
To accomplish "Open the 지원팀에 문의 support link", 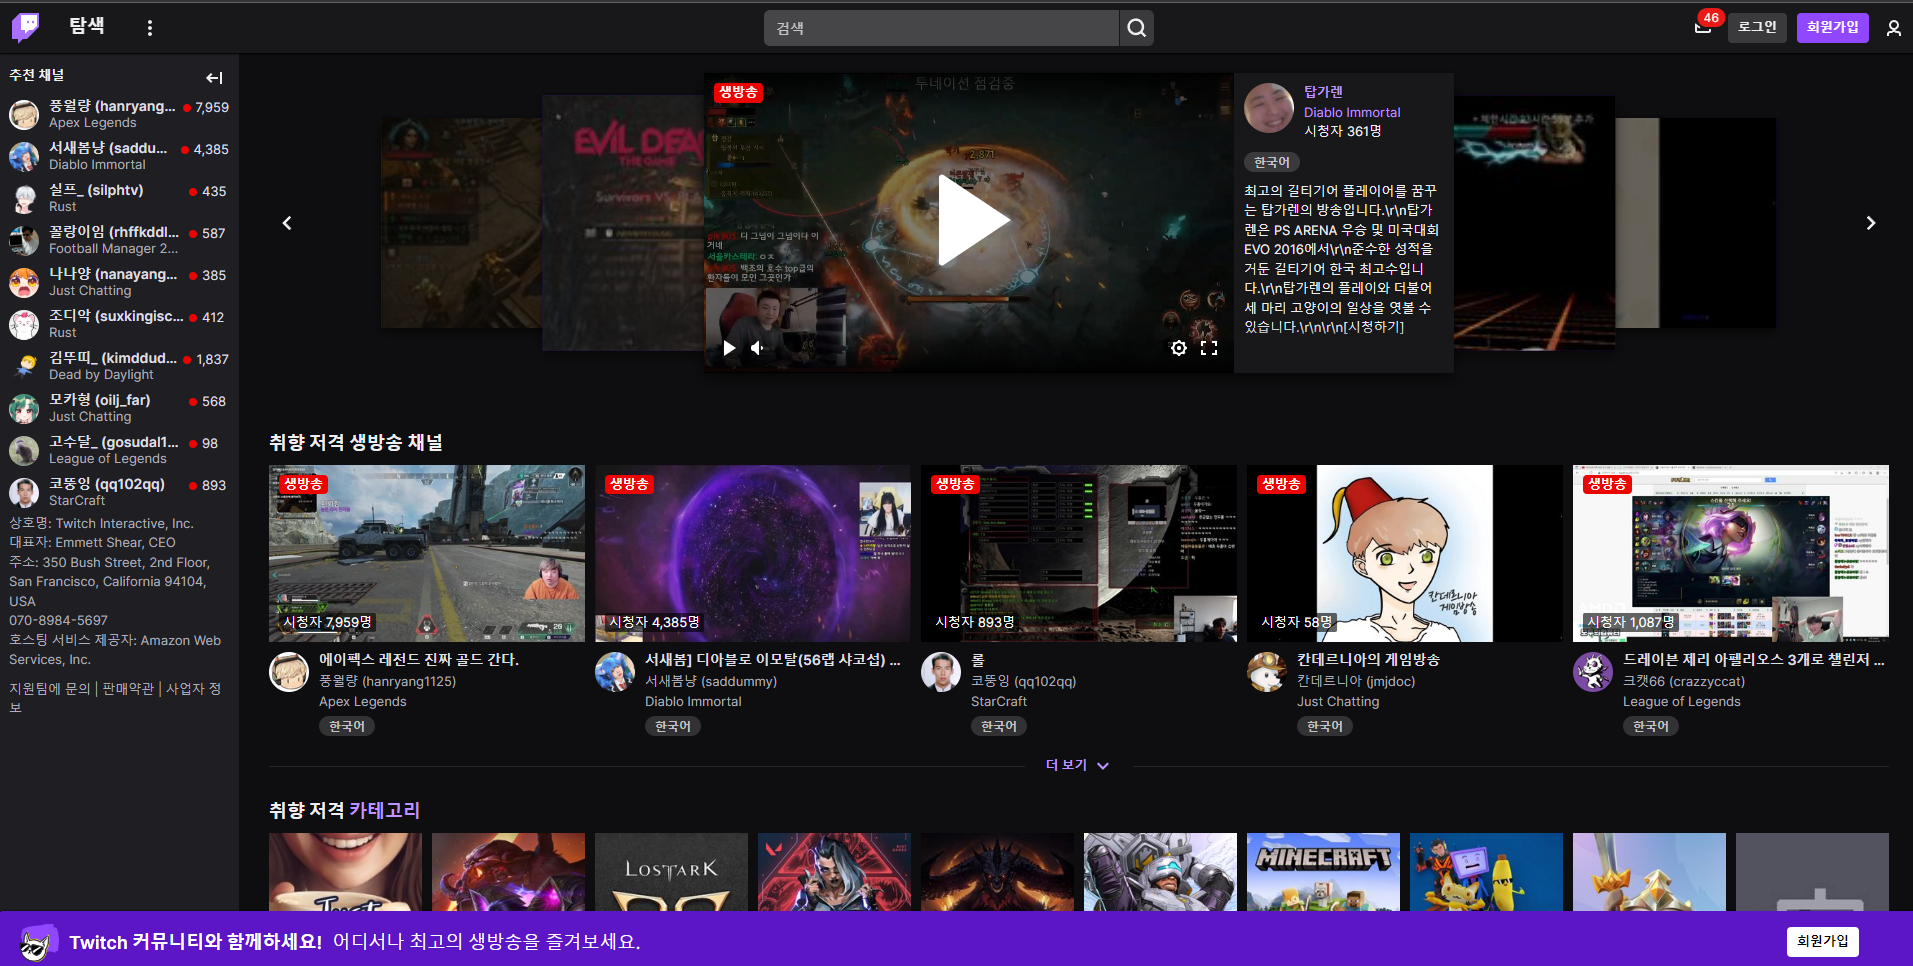I will click(50, 689).
